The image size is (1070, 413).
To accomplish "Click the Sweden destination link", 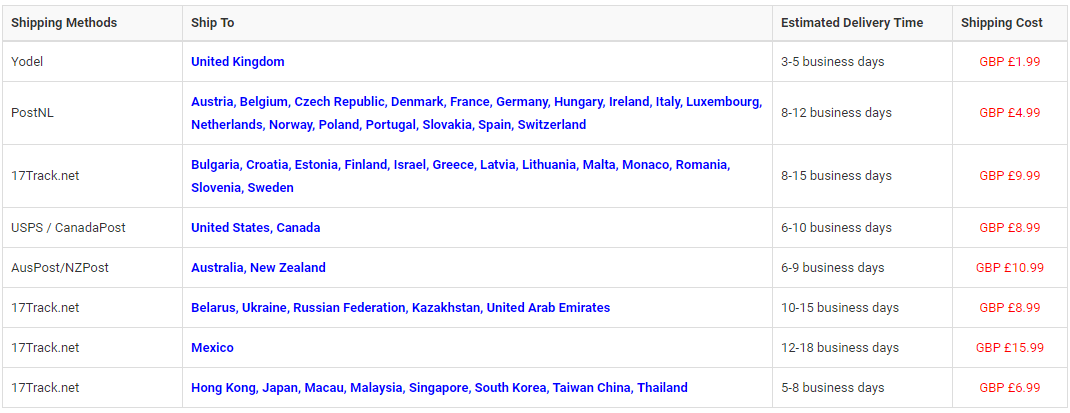I will click(270, 188).
